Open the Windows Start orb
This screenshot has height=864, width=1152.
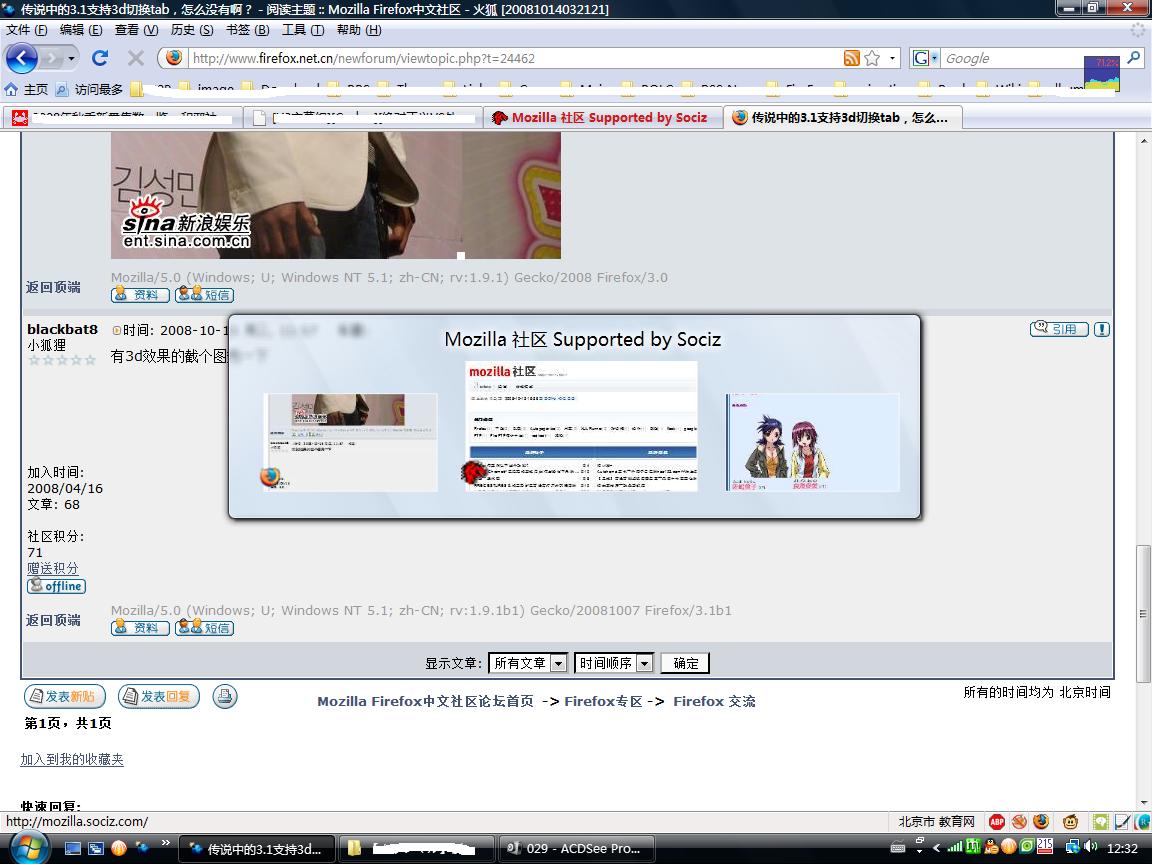(x=29, y=847)
